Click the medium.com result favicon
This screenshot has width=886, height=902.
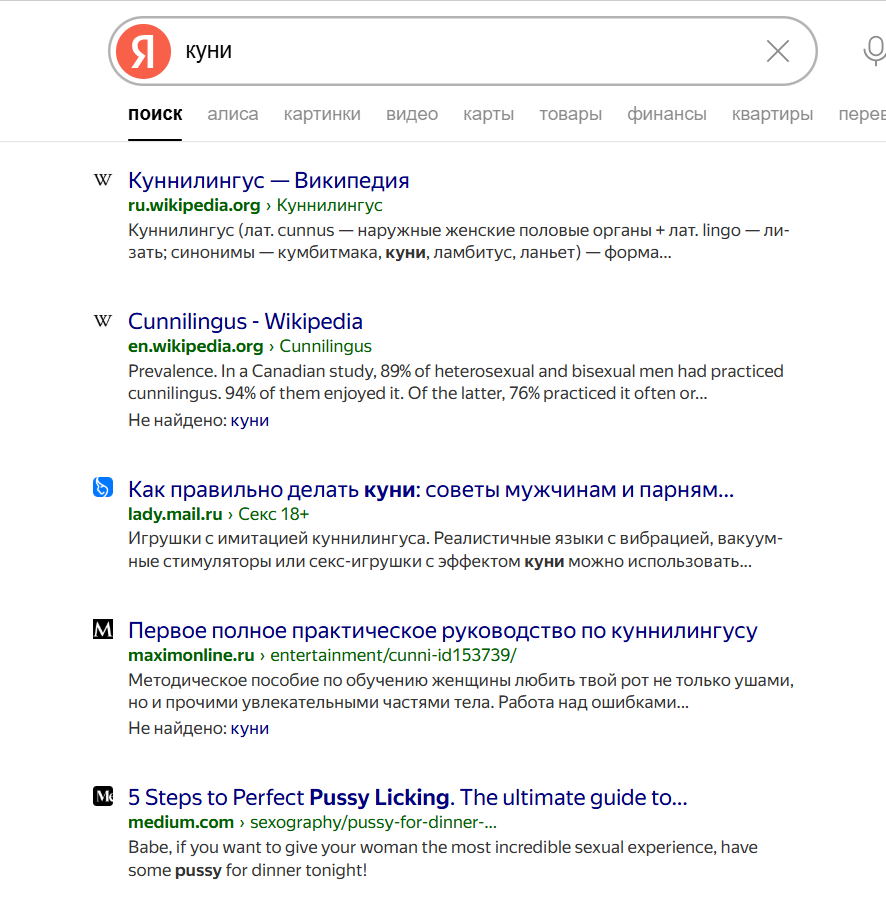(102, 797)
